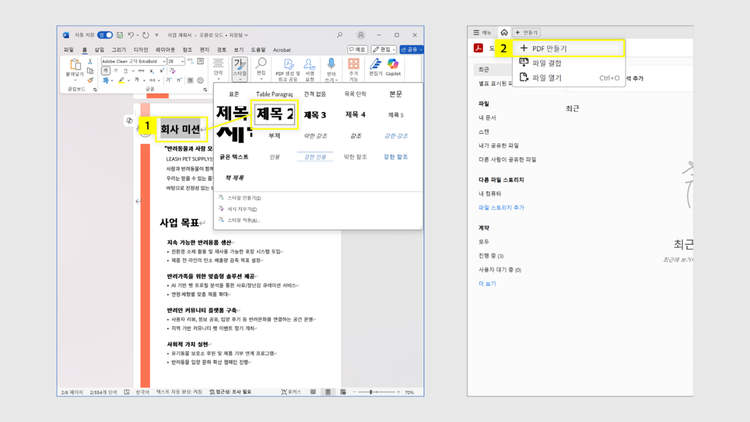This screenshot has width=750, height=422.
Task: Click the zoom in plus button
Action: (398, 392)
